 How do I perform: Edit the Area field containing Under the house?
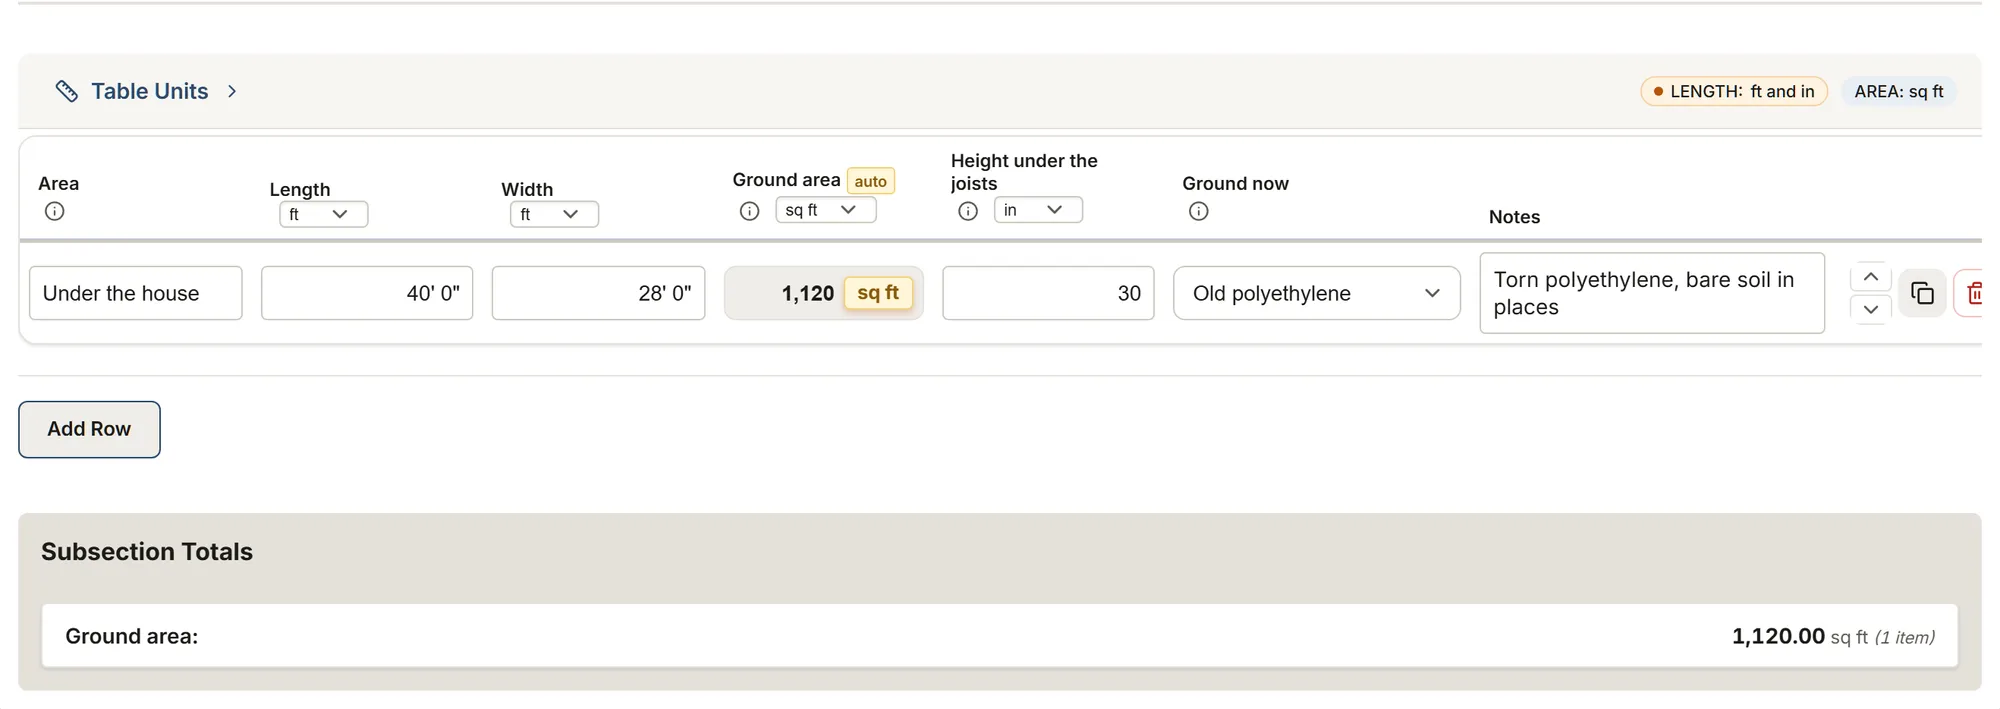pyautogui.click(x=136, y=293)
